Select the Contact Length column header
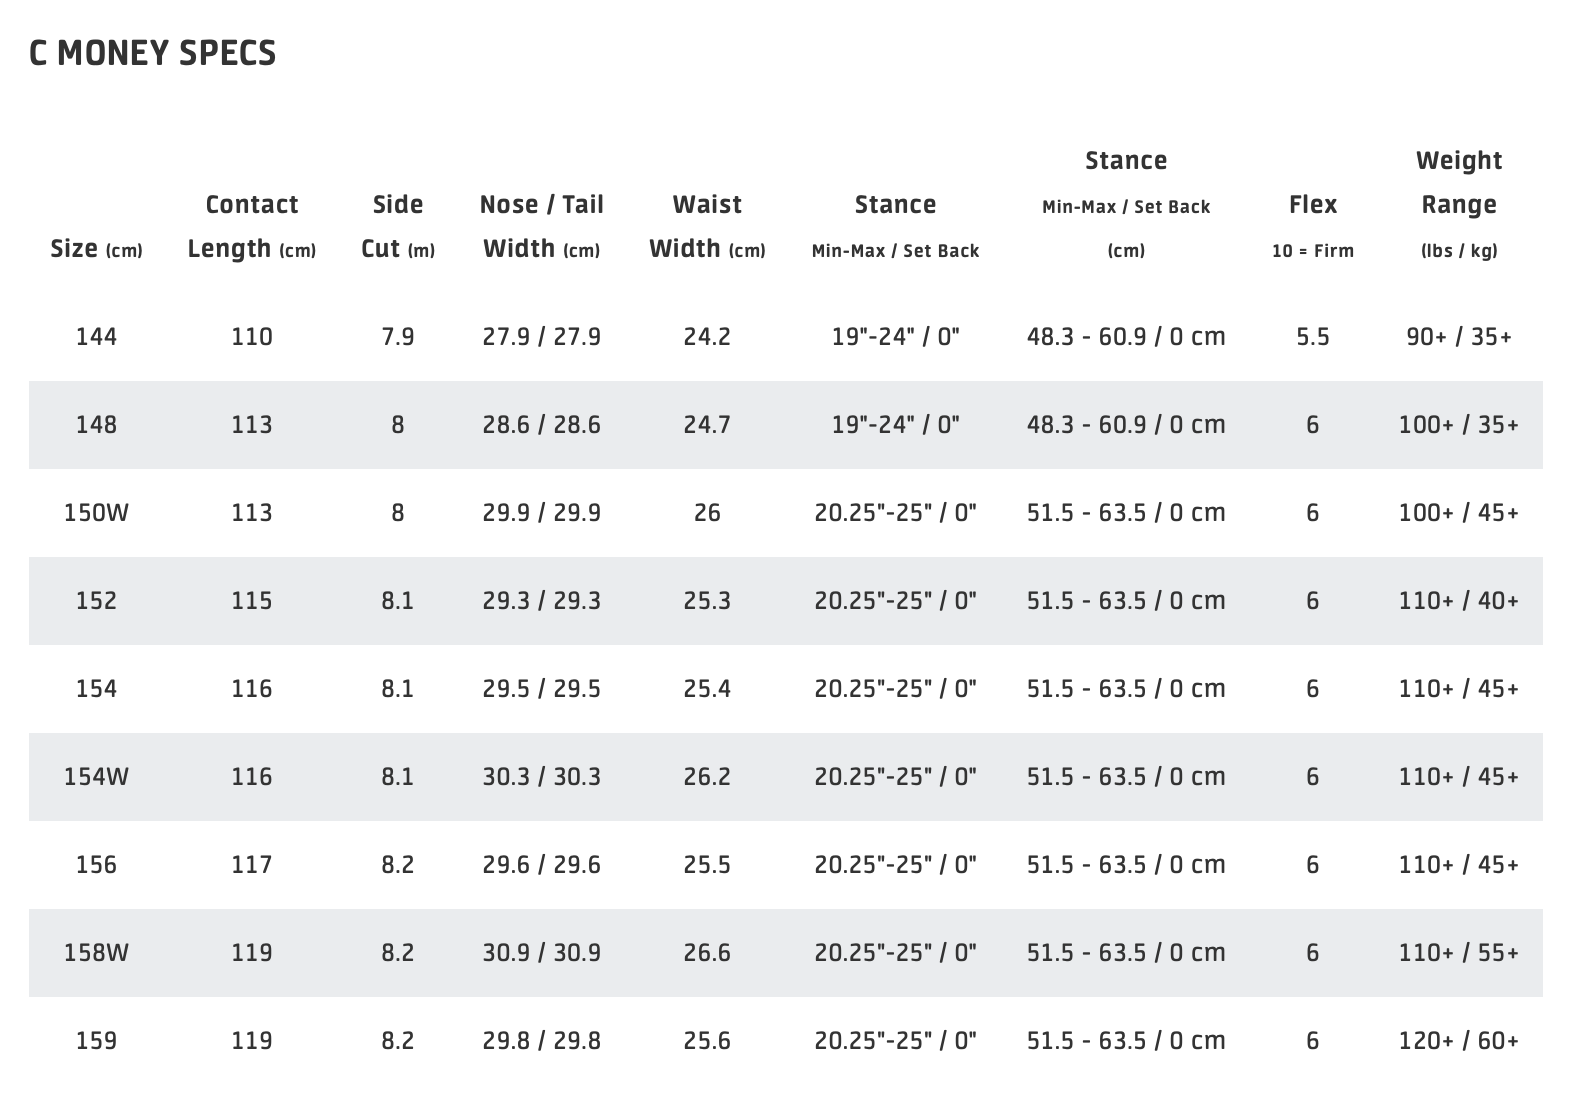Screen dimensions: 1572x1100 [x=251, y=227]
